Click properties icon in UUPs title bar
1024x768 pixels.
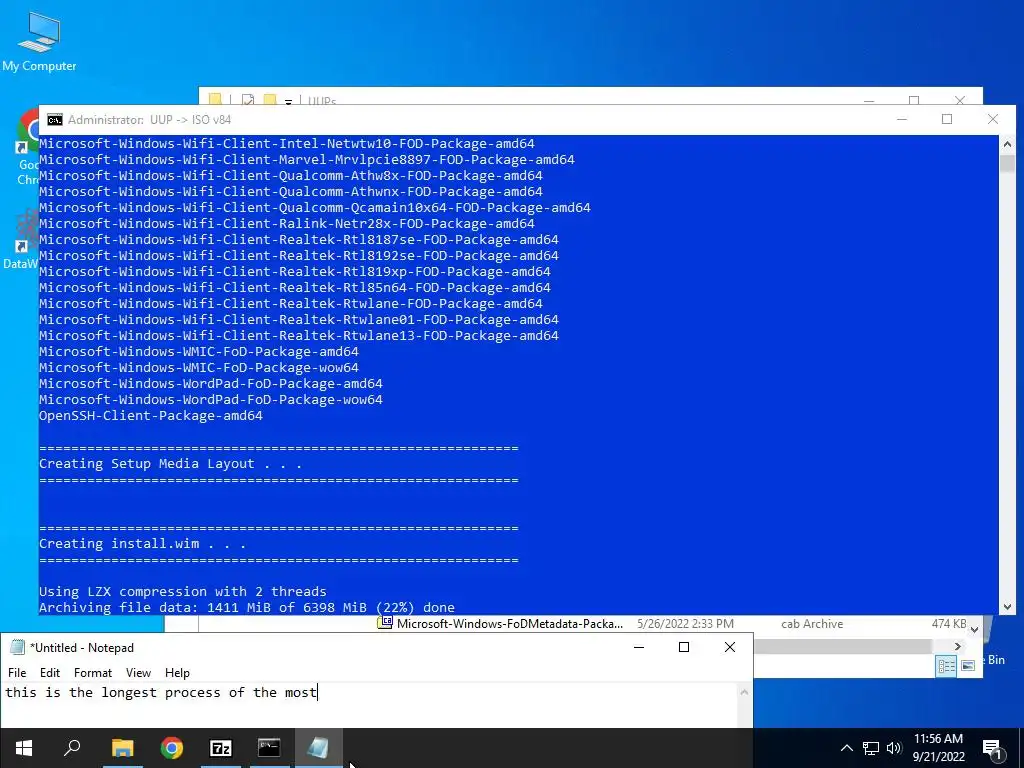click(248, 100)
